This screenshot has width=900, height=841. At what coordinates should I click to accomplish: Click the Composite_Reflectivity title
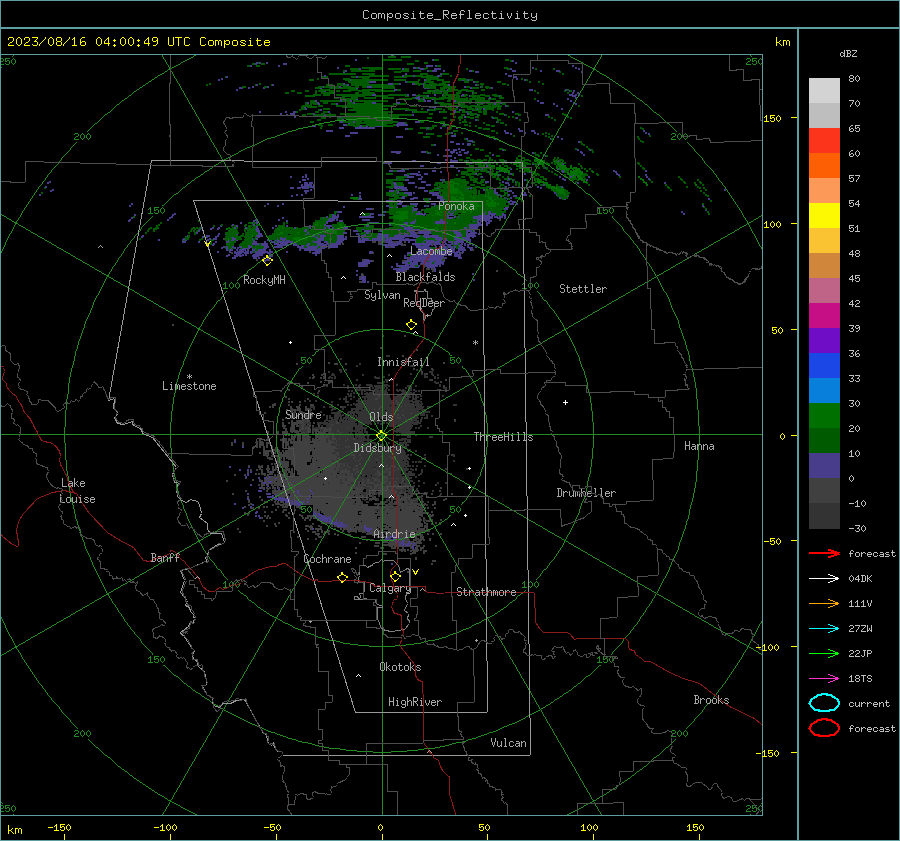(x=449, y=15)
